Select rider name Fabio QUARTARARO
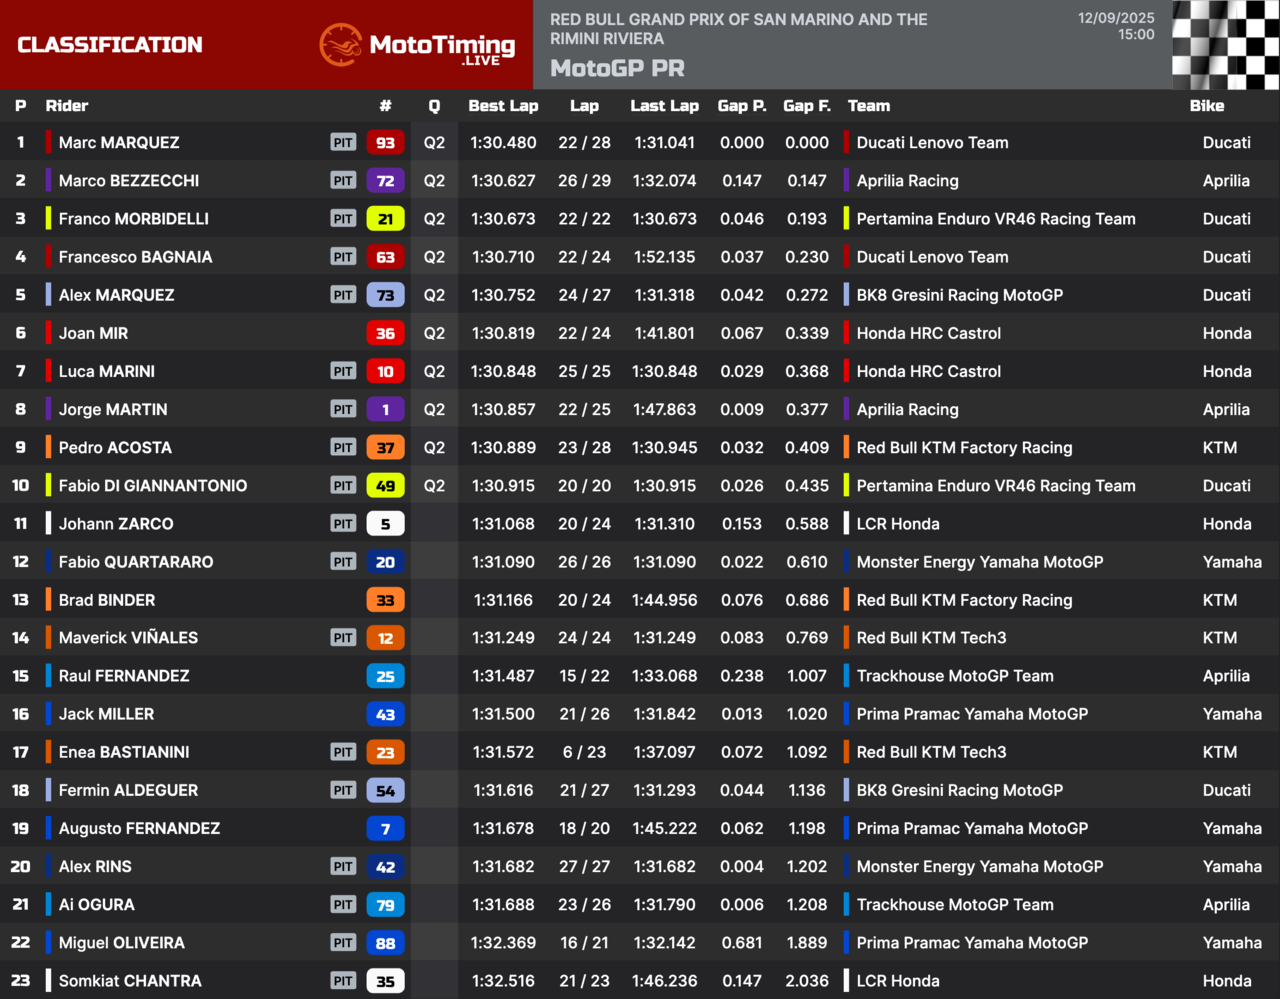 [136, 562]
